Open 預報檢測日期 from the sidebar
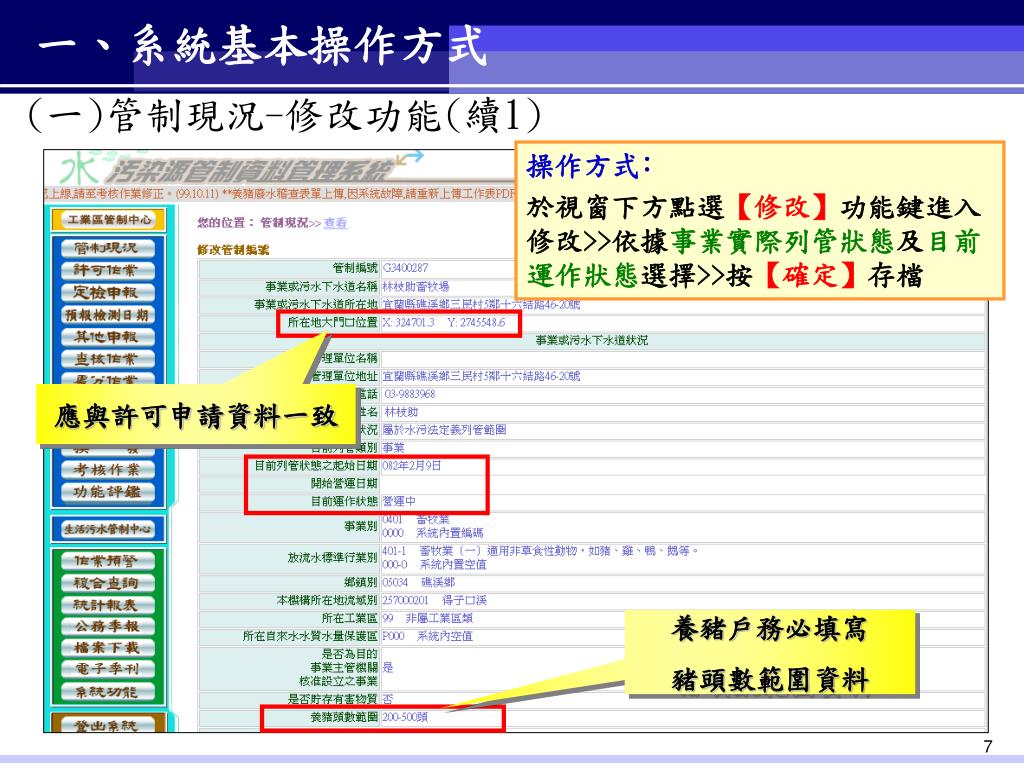The image size is (1024, 768). coord(108,315)
